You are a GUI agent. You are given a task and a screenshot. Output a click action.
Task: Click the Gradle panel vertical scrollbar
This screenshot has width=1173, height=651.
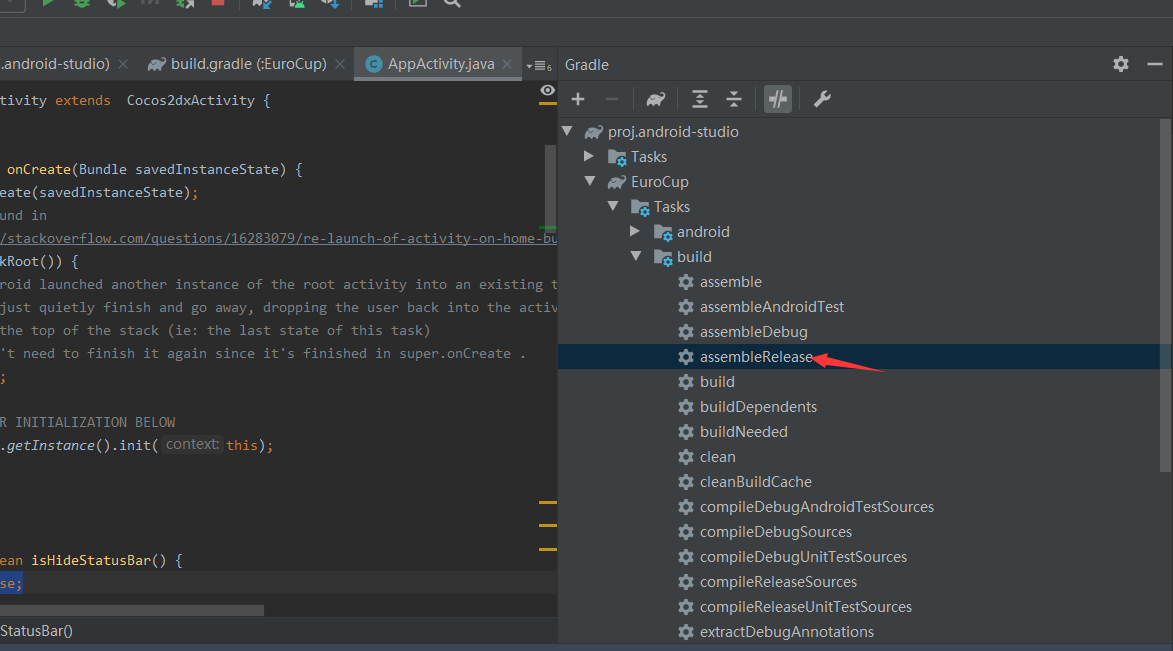click(1166, 296)
